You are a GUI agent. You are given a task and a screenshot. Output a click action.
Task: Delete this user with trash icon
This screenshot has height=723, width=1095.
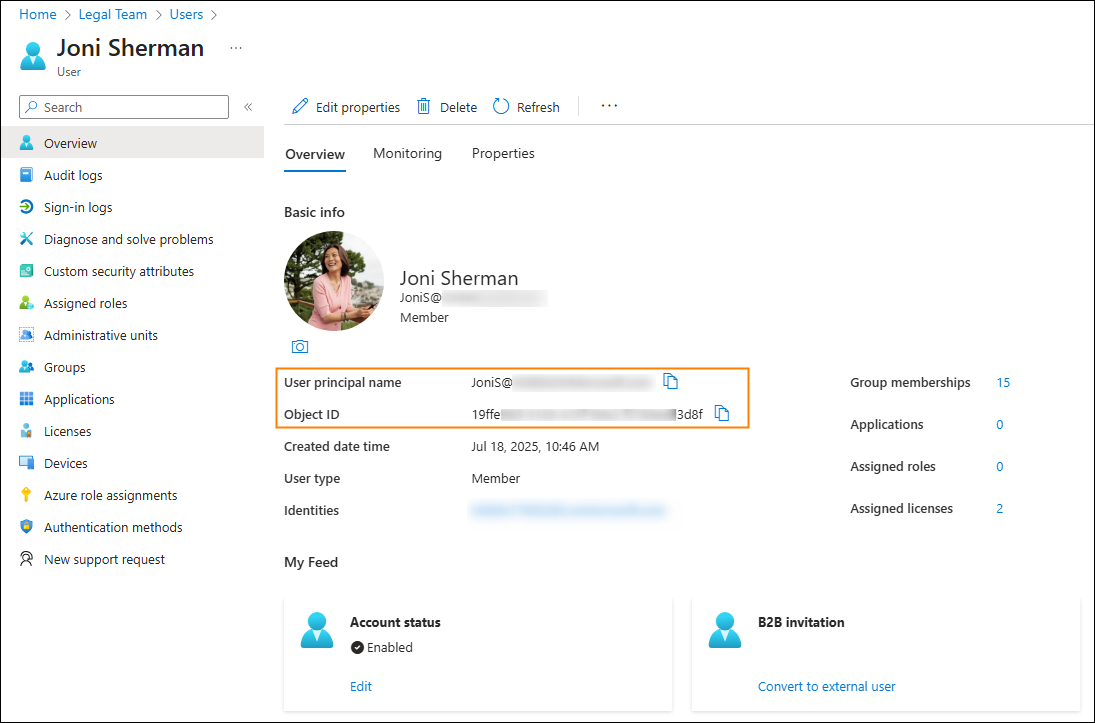pyautogui.click(x=446, y=106)
